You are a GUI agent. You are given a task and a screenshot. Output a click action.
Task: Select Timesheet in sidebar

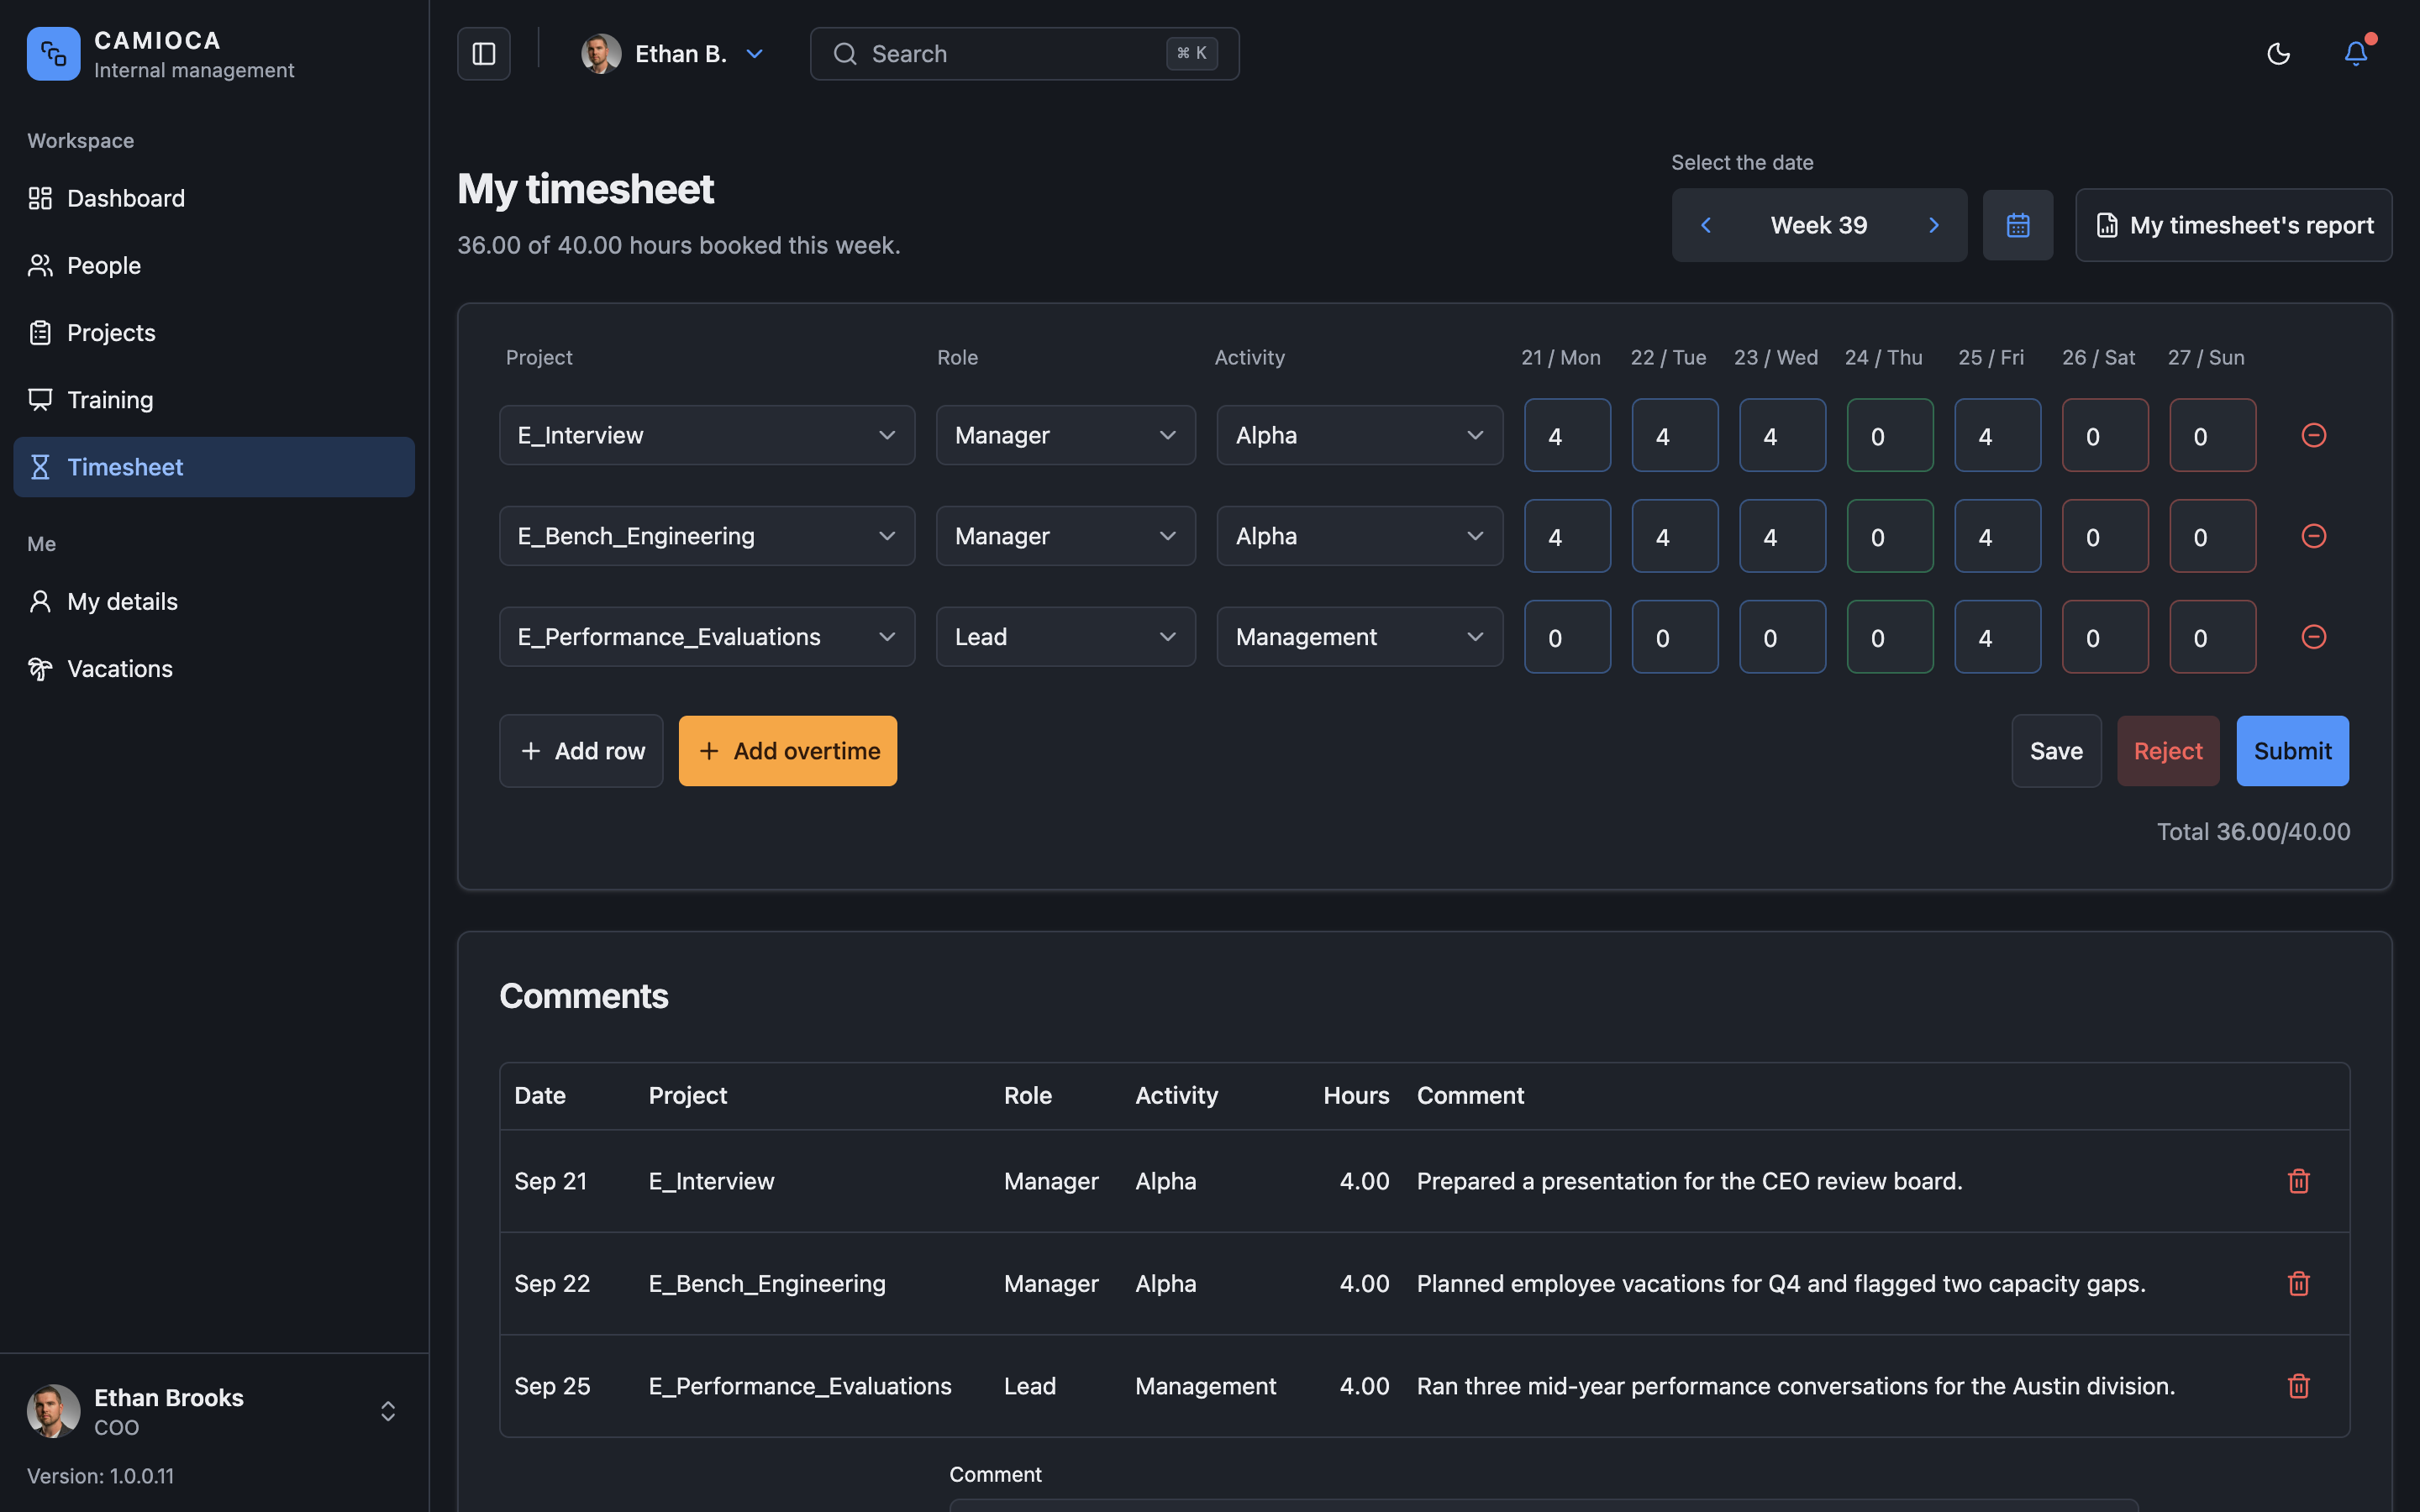pos(214,467)
